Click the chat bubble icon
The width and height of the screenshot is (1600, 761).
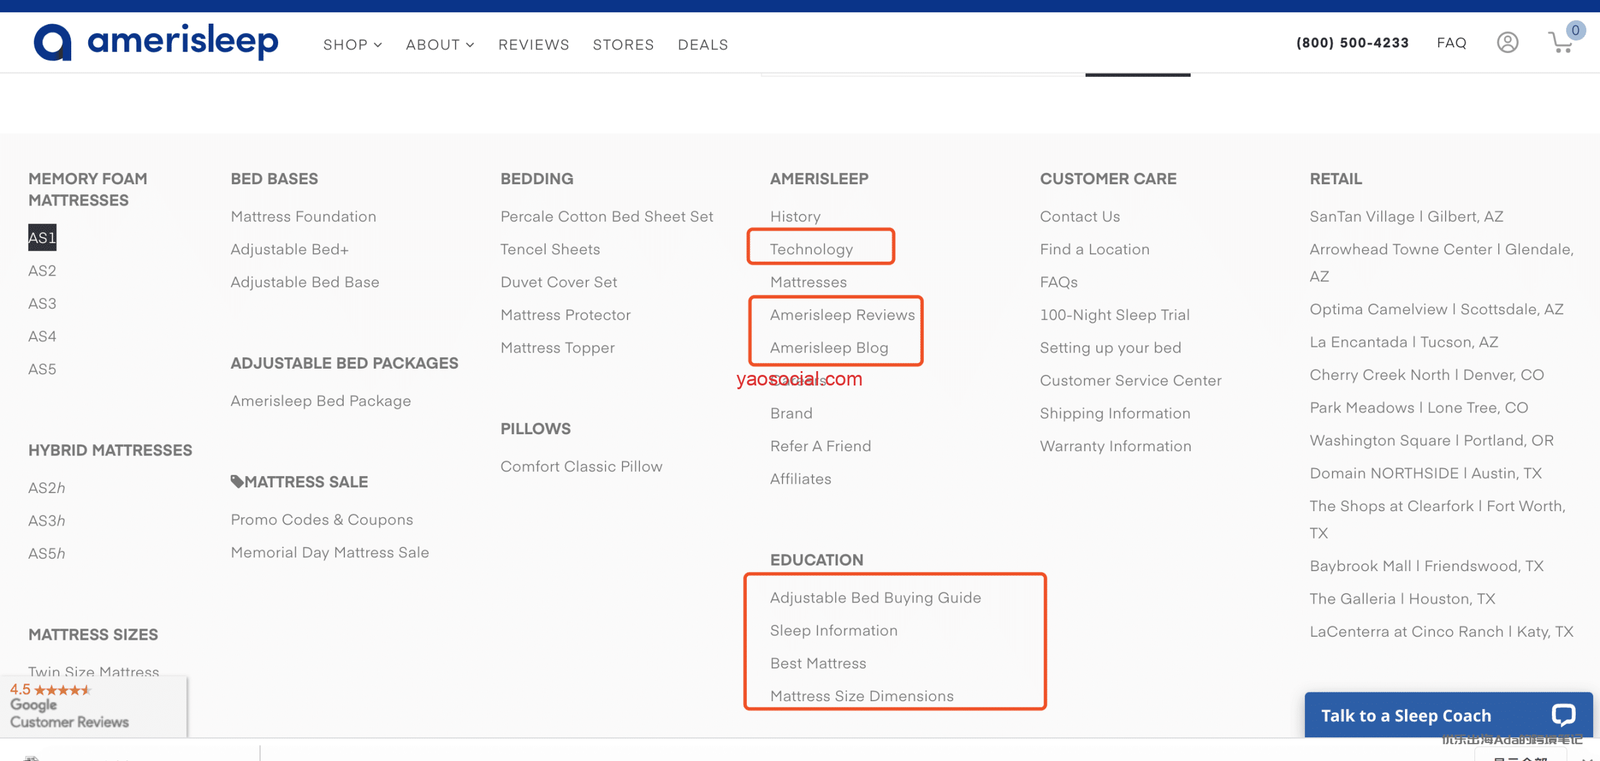click(x=1563, y=715)
